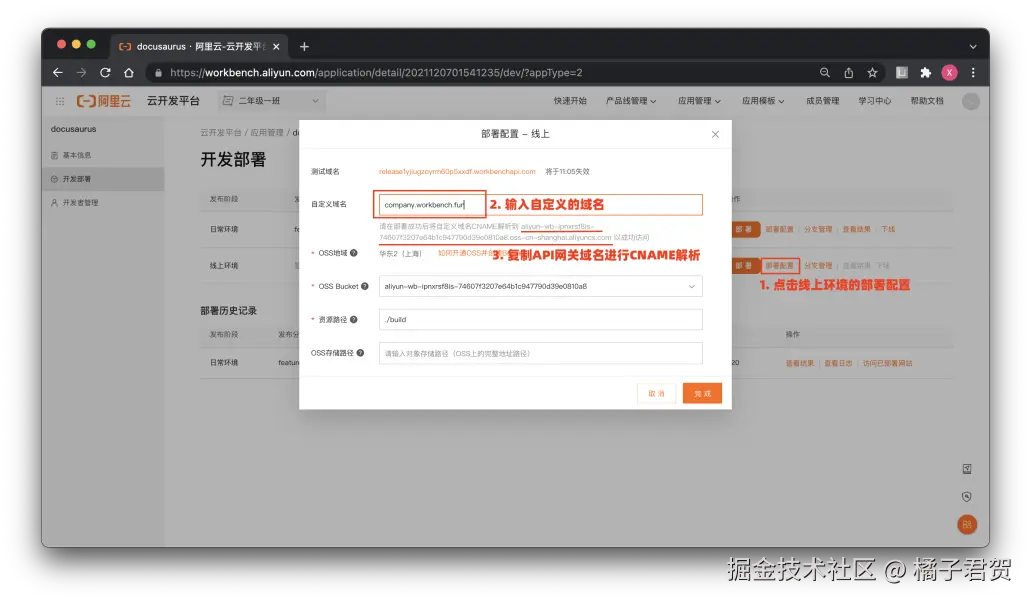This screenshot has width=1031, height=602.
Task: Click the orange 完成 button
Action: (702, 394)
